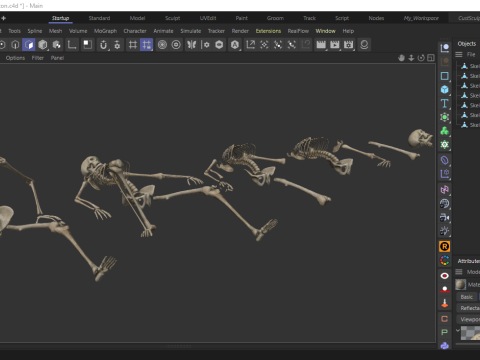
Task: Click the viewport pan hand icon
Action: [401, 58]
